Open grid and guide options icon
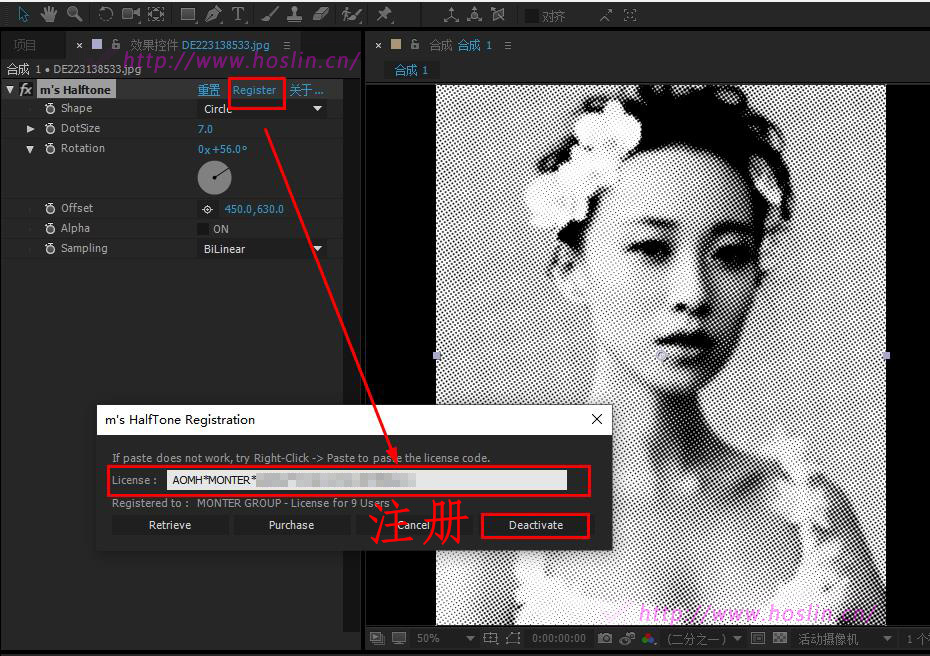This screenshot has width=930, height=656. 491,638
